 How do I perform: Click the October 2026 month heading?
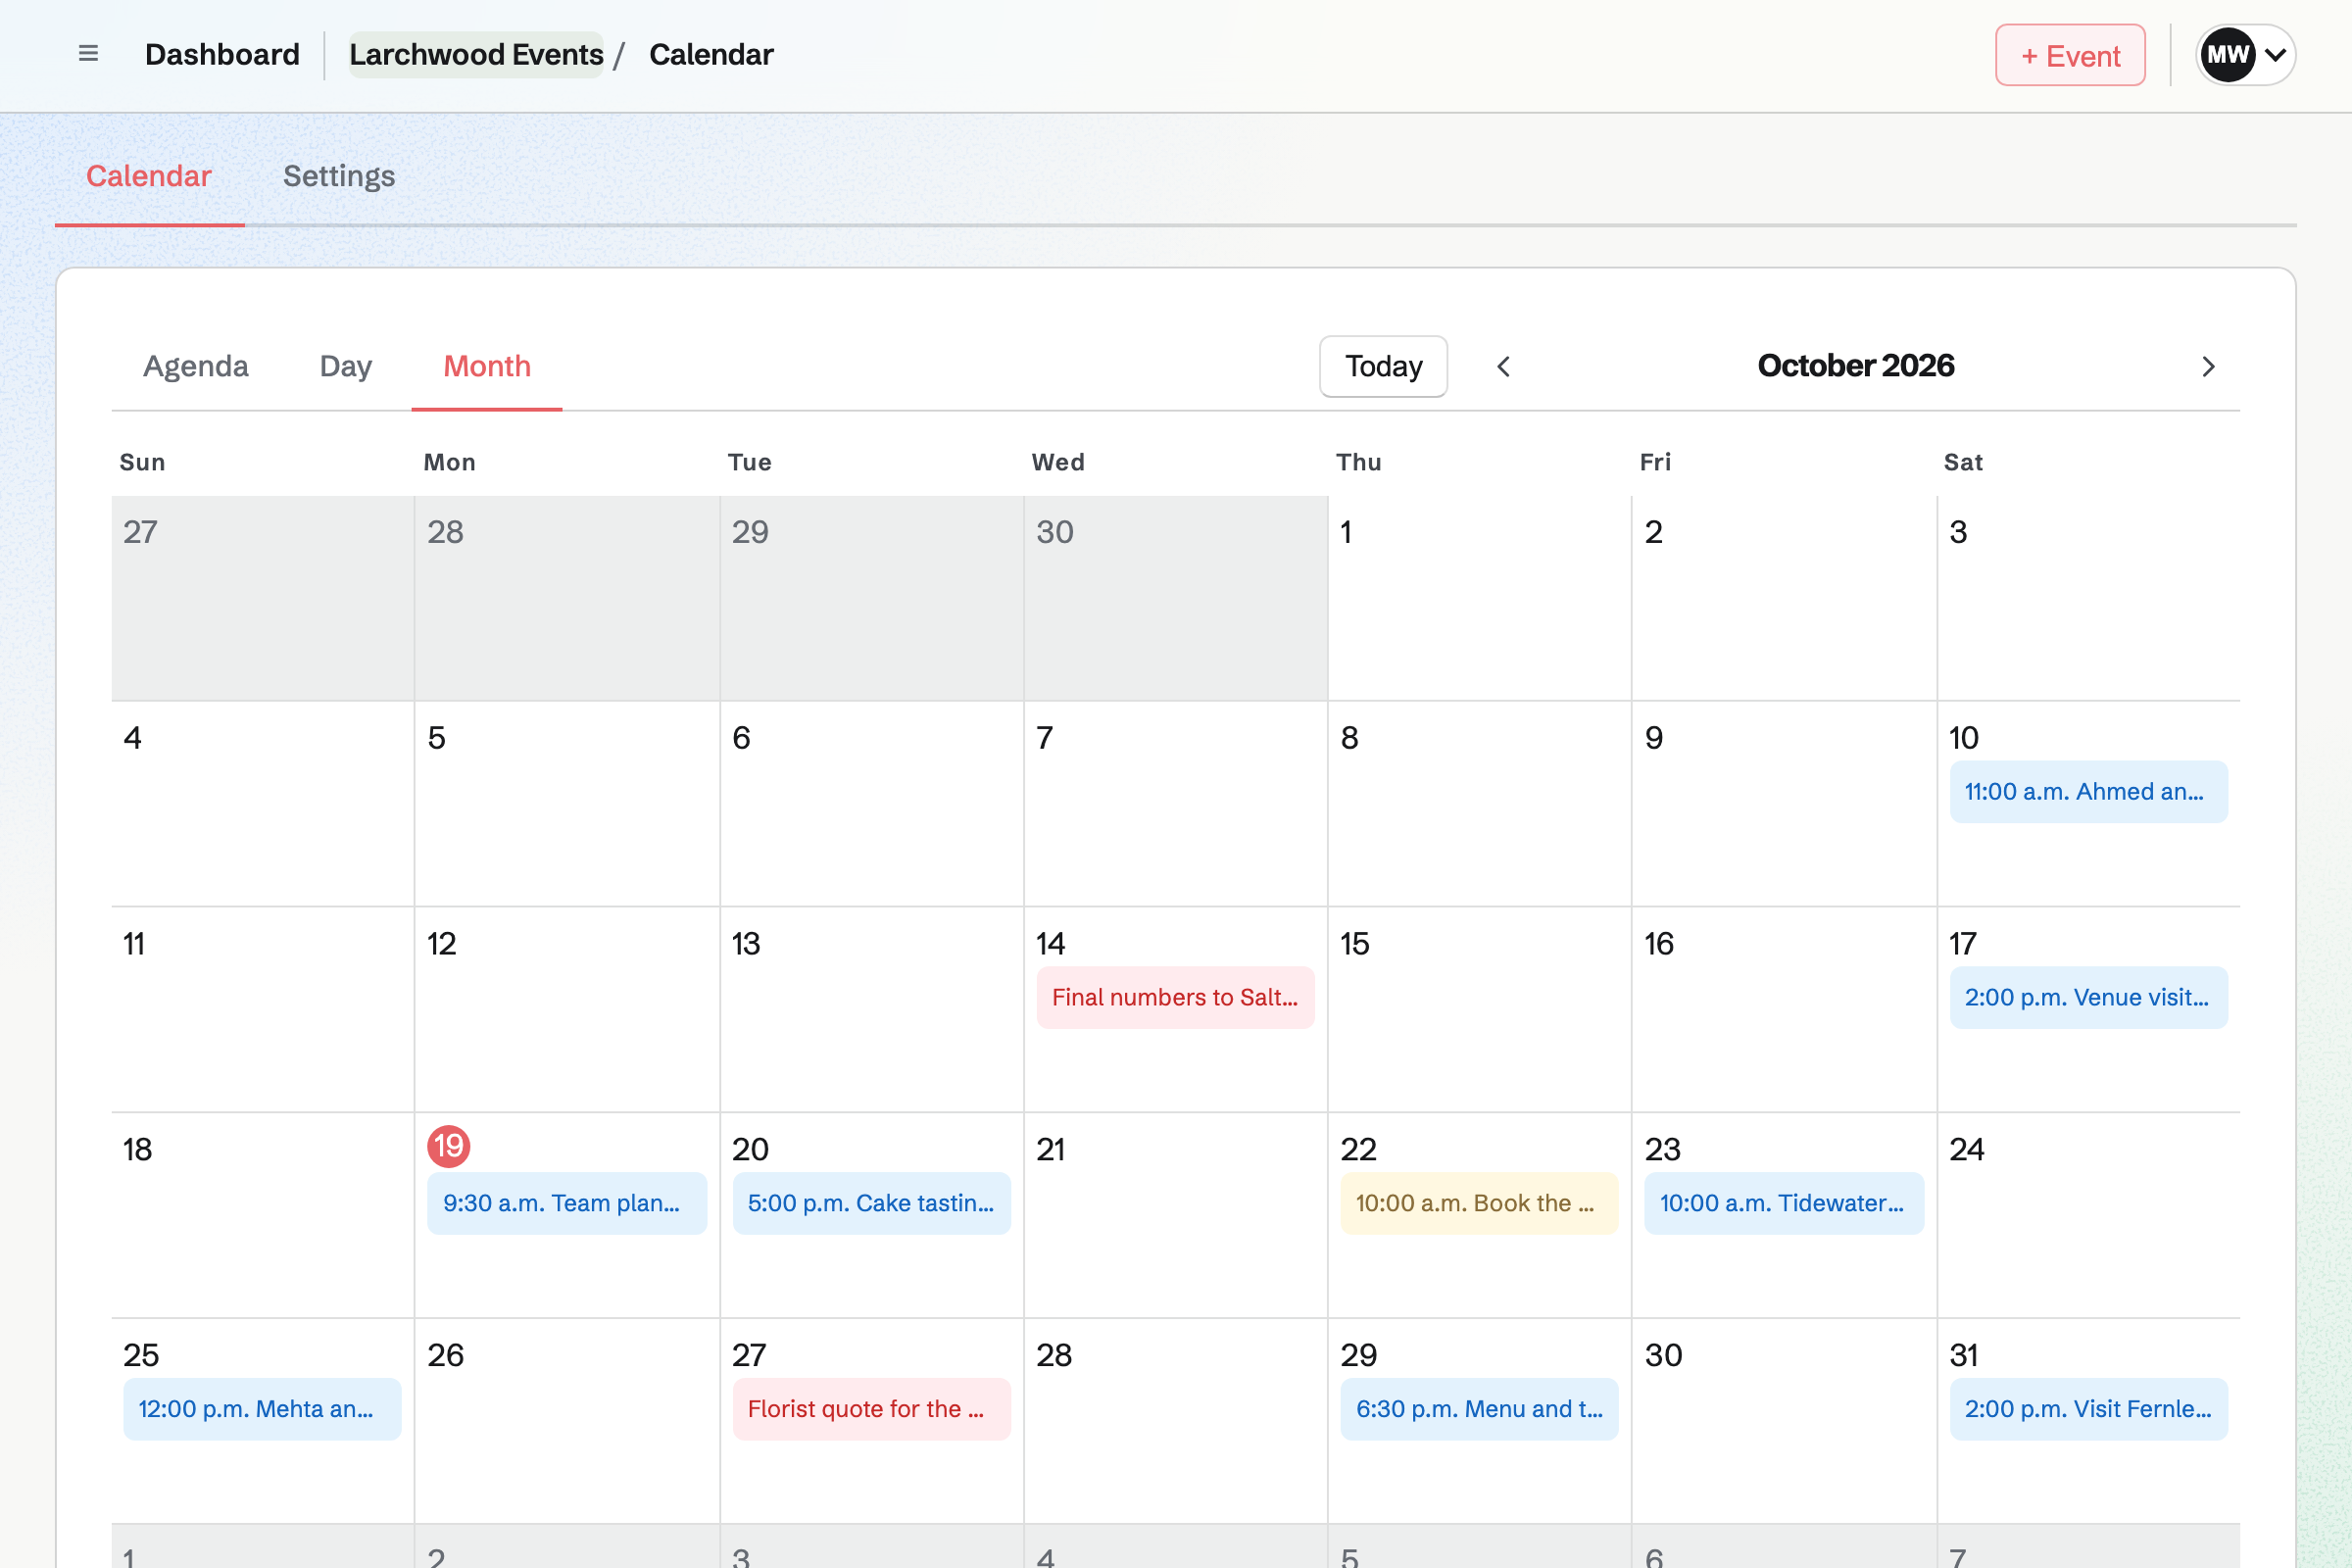(x=1855, y=366)
